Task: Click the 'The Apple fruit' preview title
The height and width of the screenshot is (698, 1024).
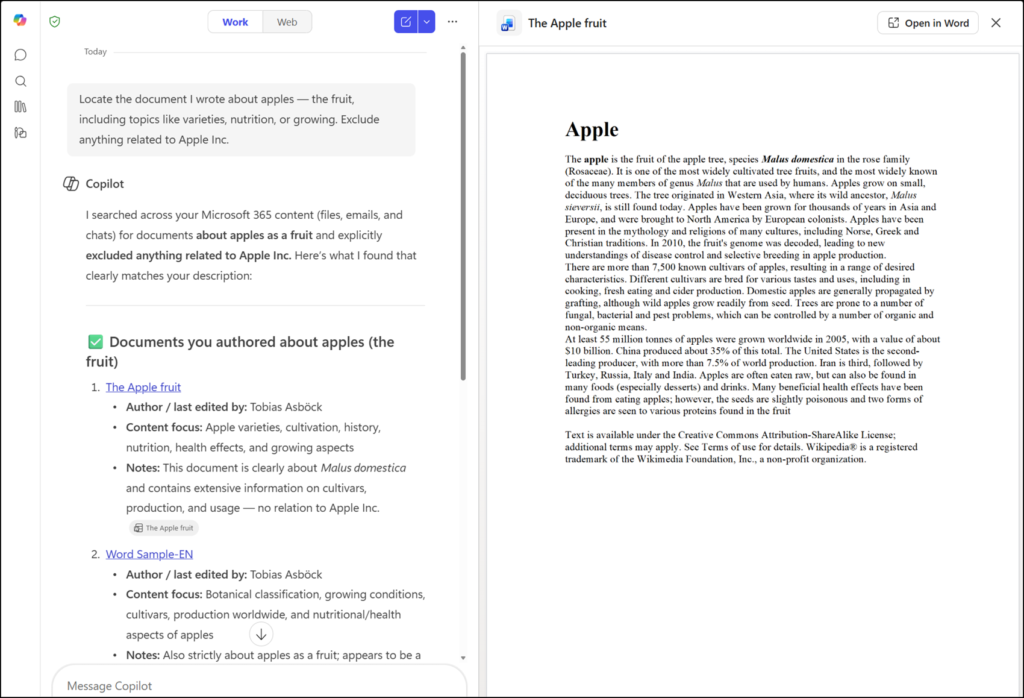Action: pyautogui.click(x=567, y=24)
